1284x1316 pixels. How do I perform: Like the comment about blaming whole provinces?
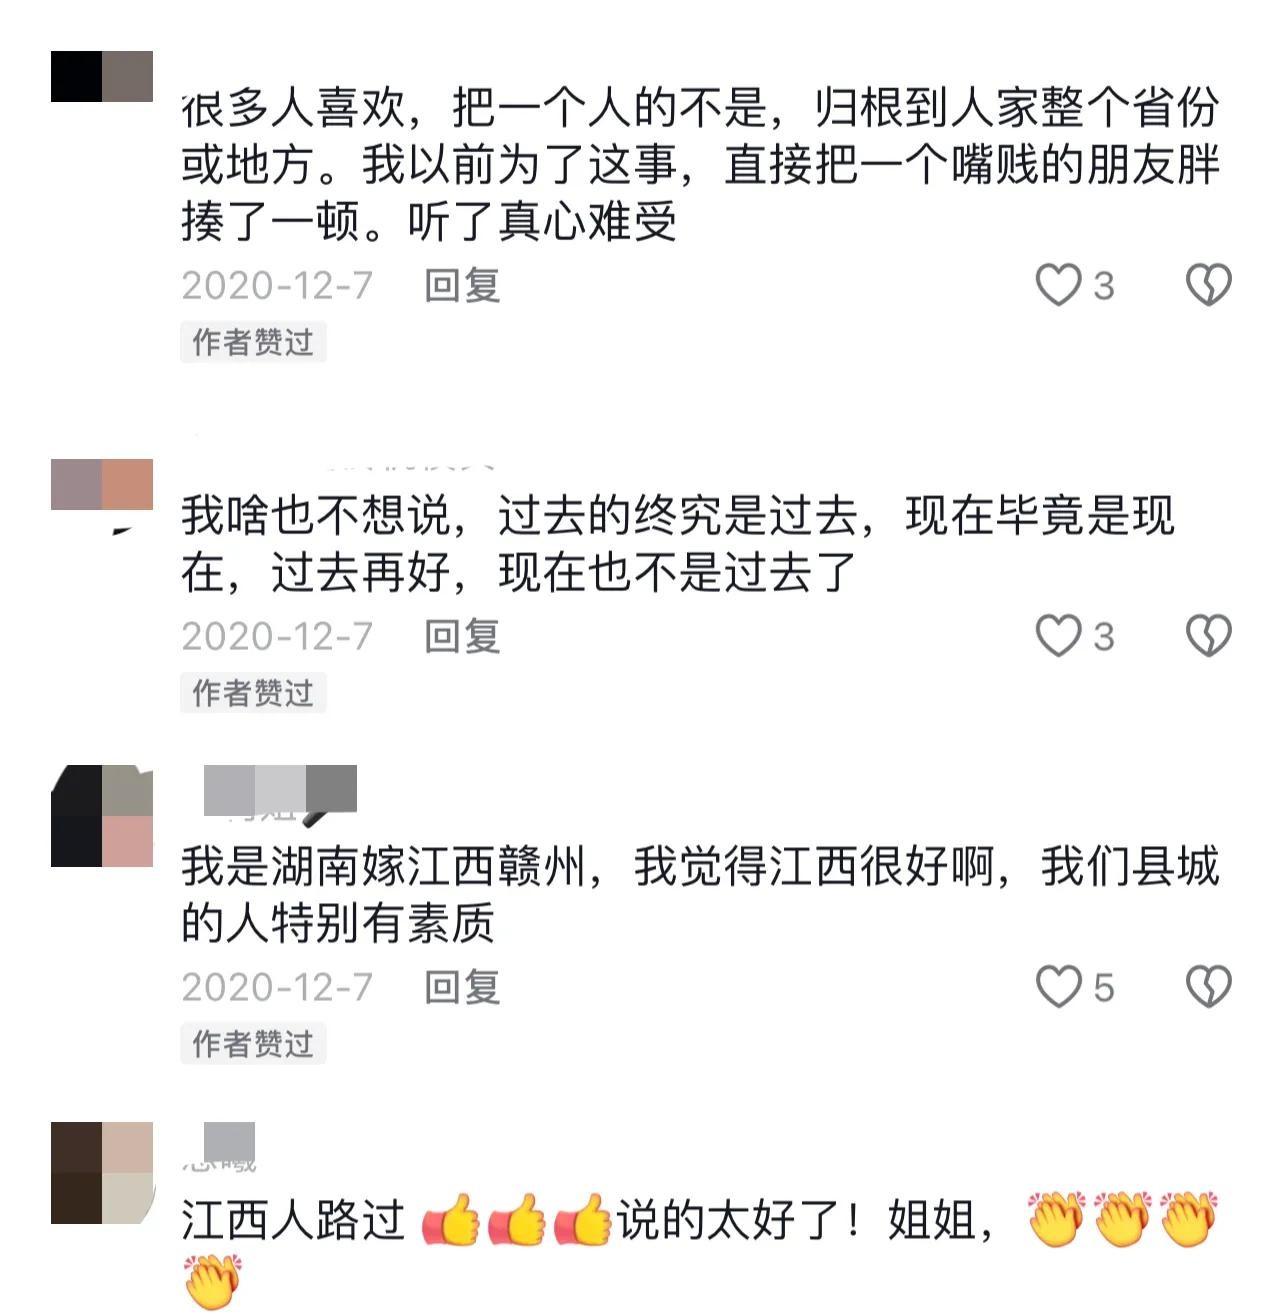[1058, 285]
